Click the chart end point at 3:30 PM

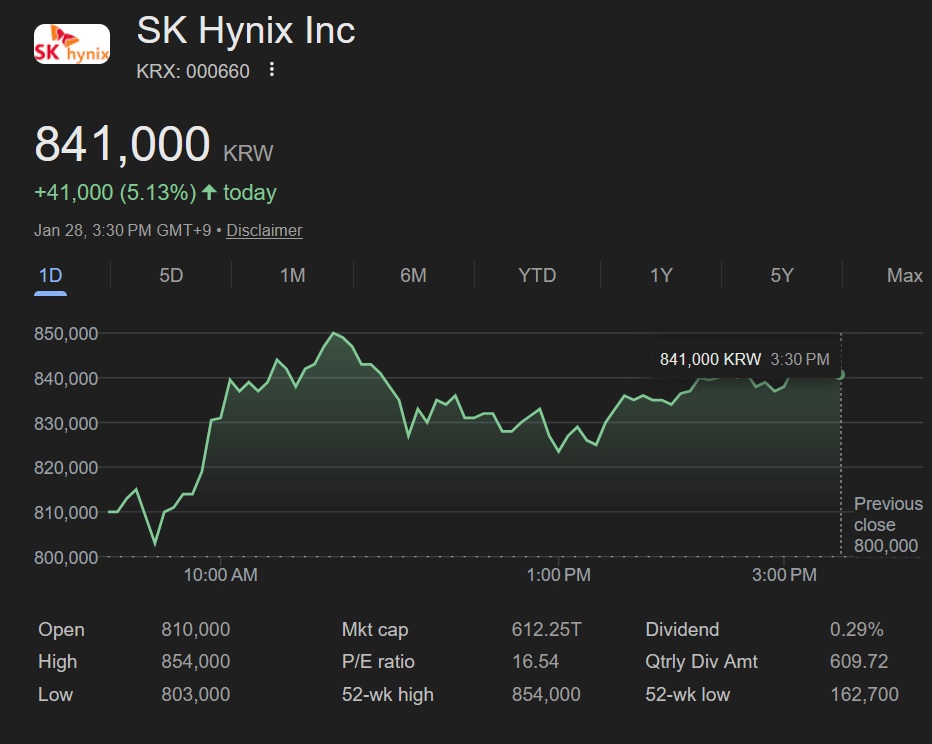[x=840, y=375]
